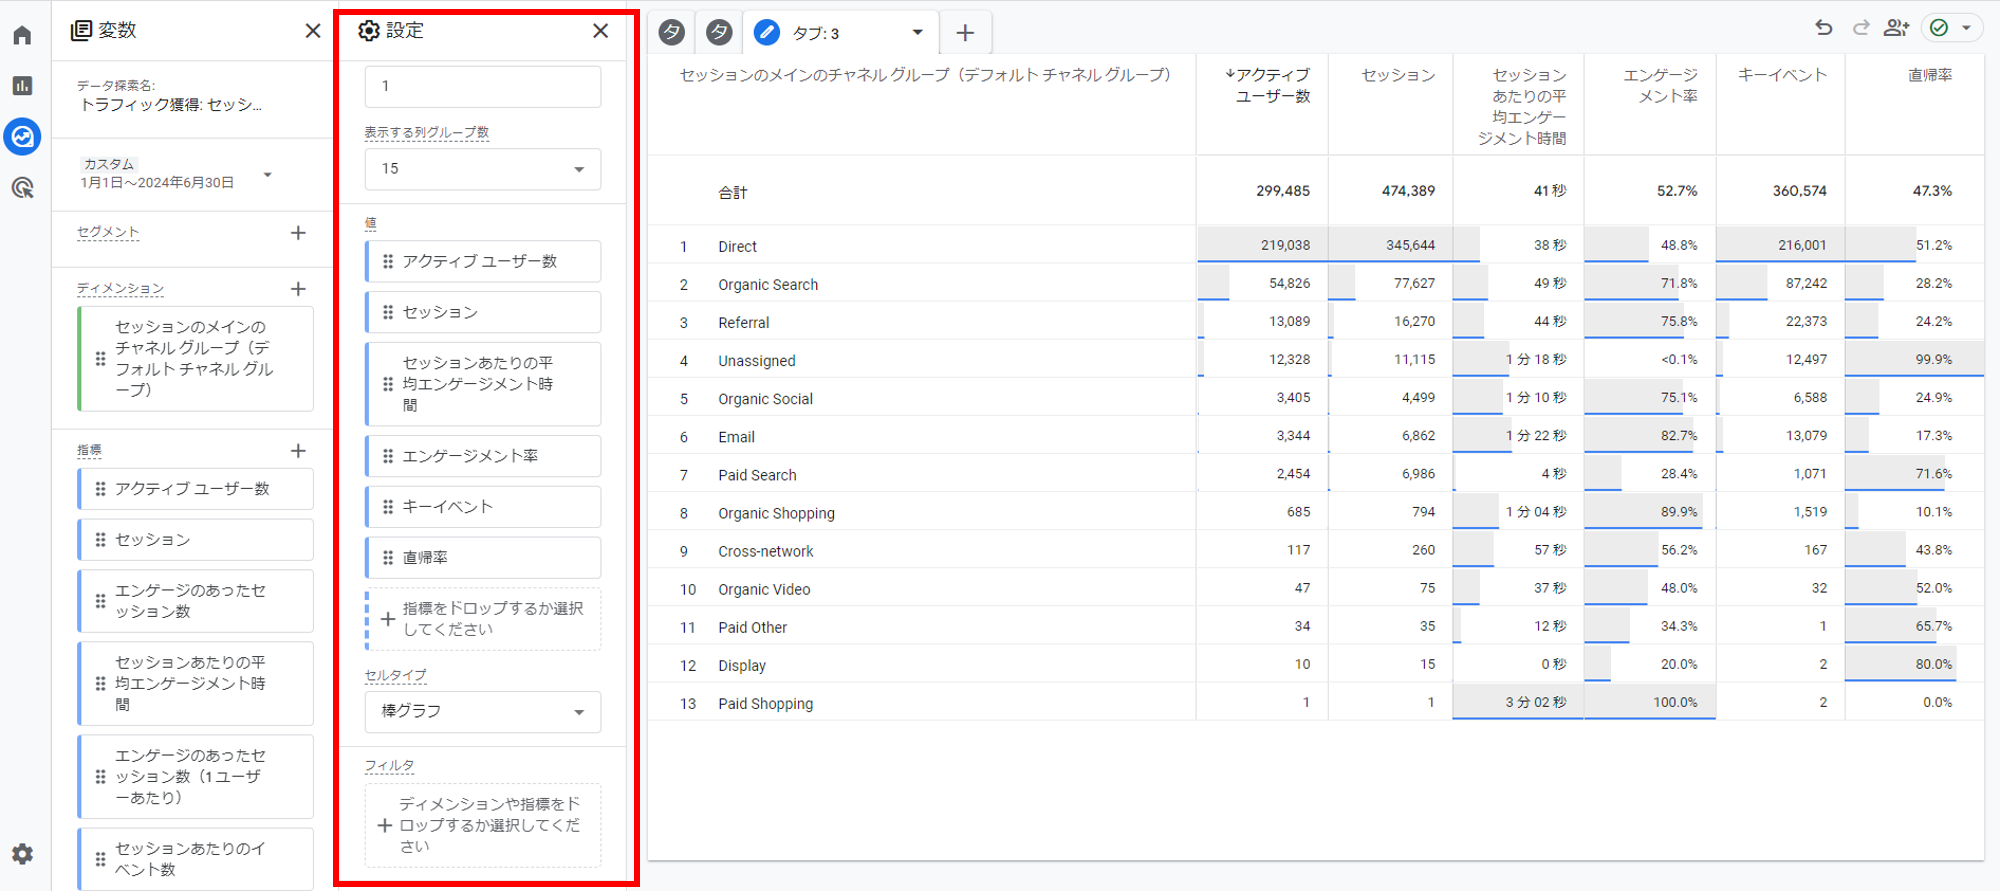The height and width of the screenshot is (891, 2000).
Task: Open the Advertising icon in sidebar
Action: [x=22, y=188]
